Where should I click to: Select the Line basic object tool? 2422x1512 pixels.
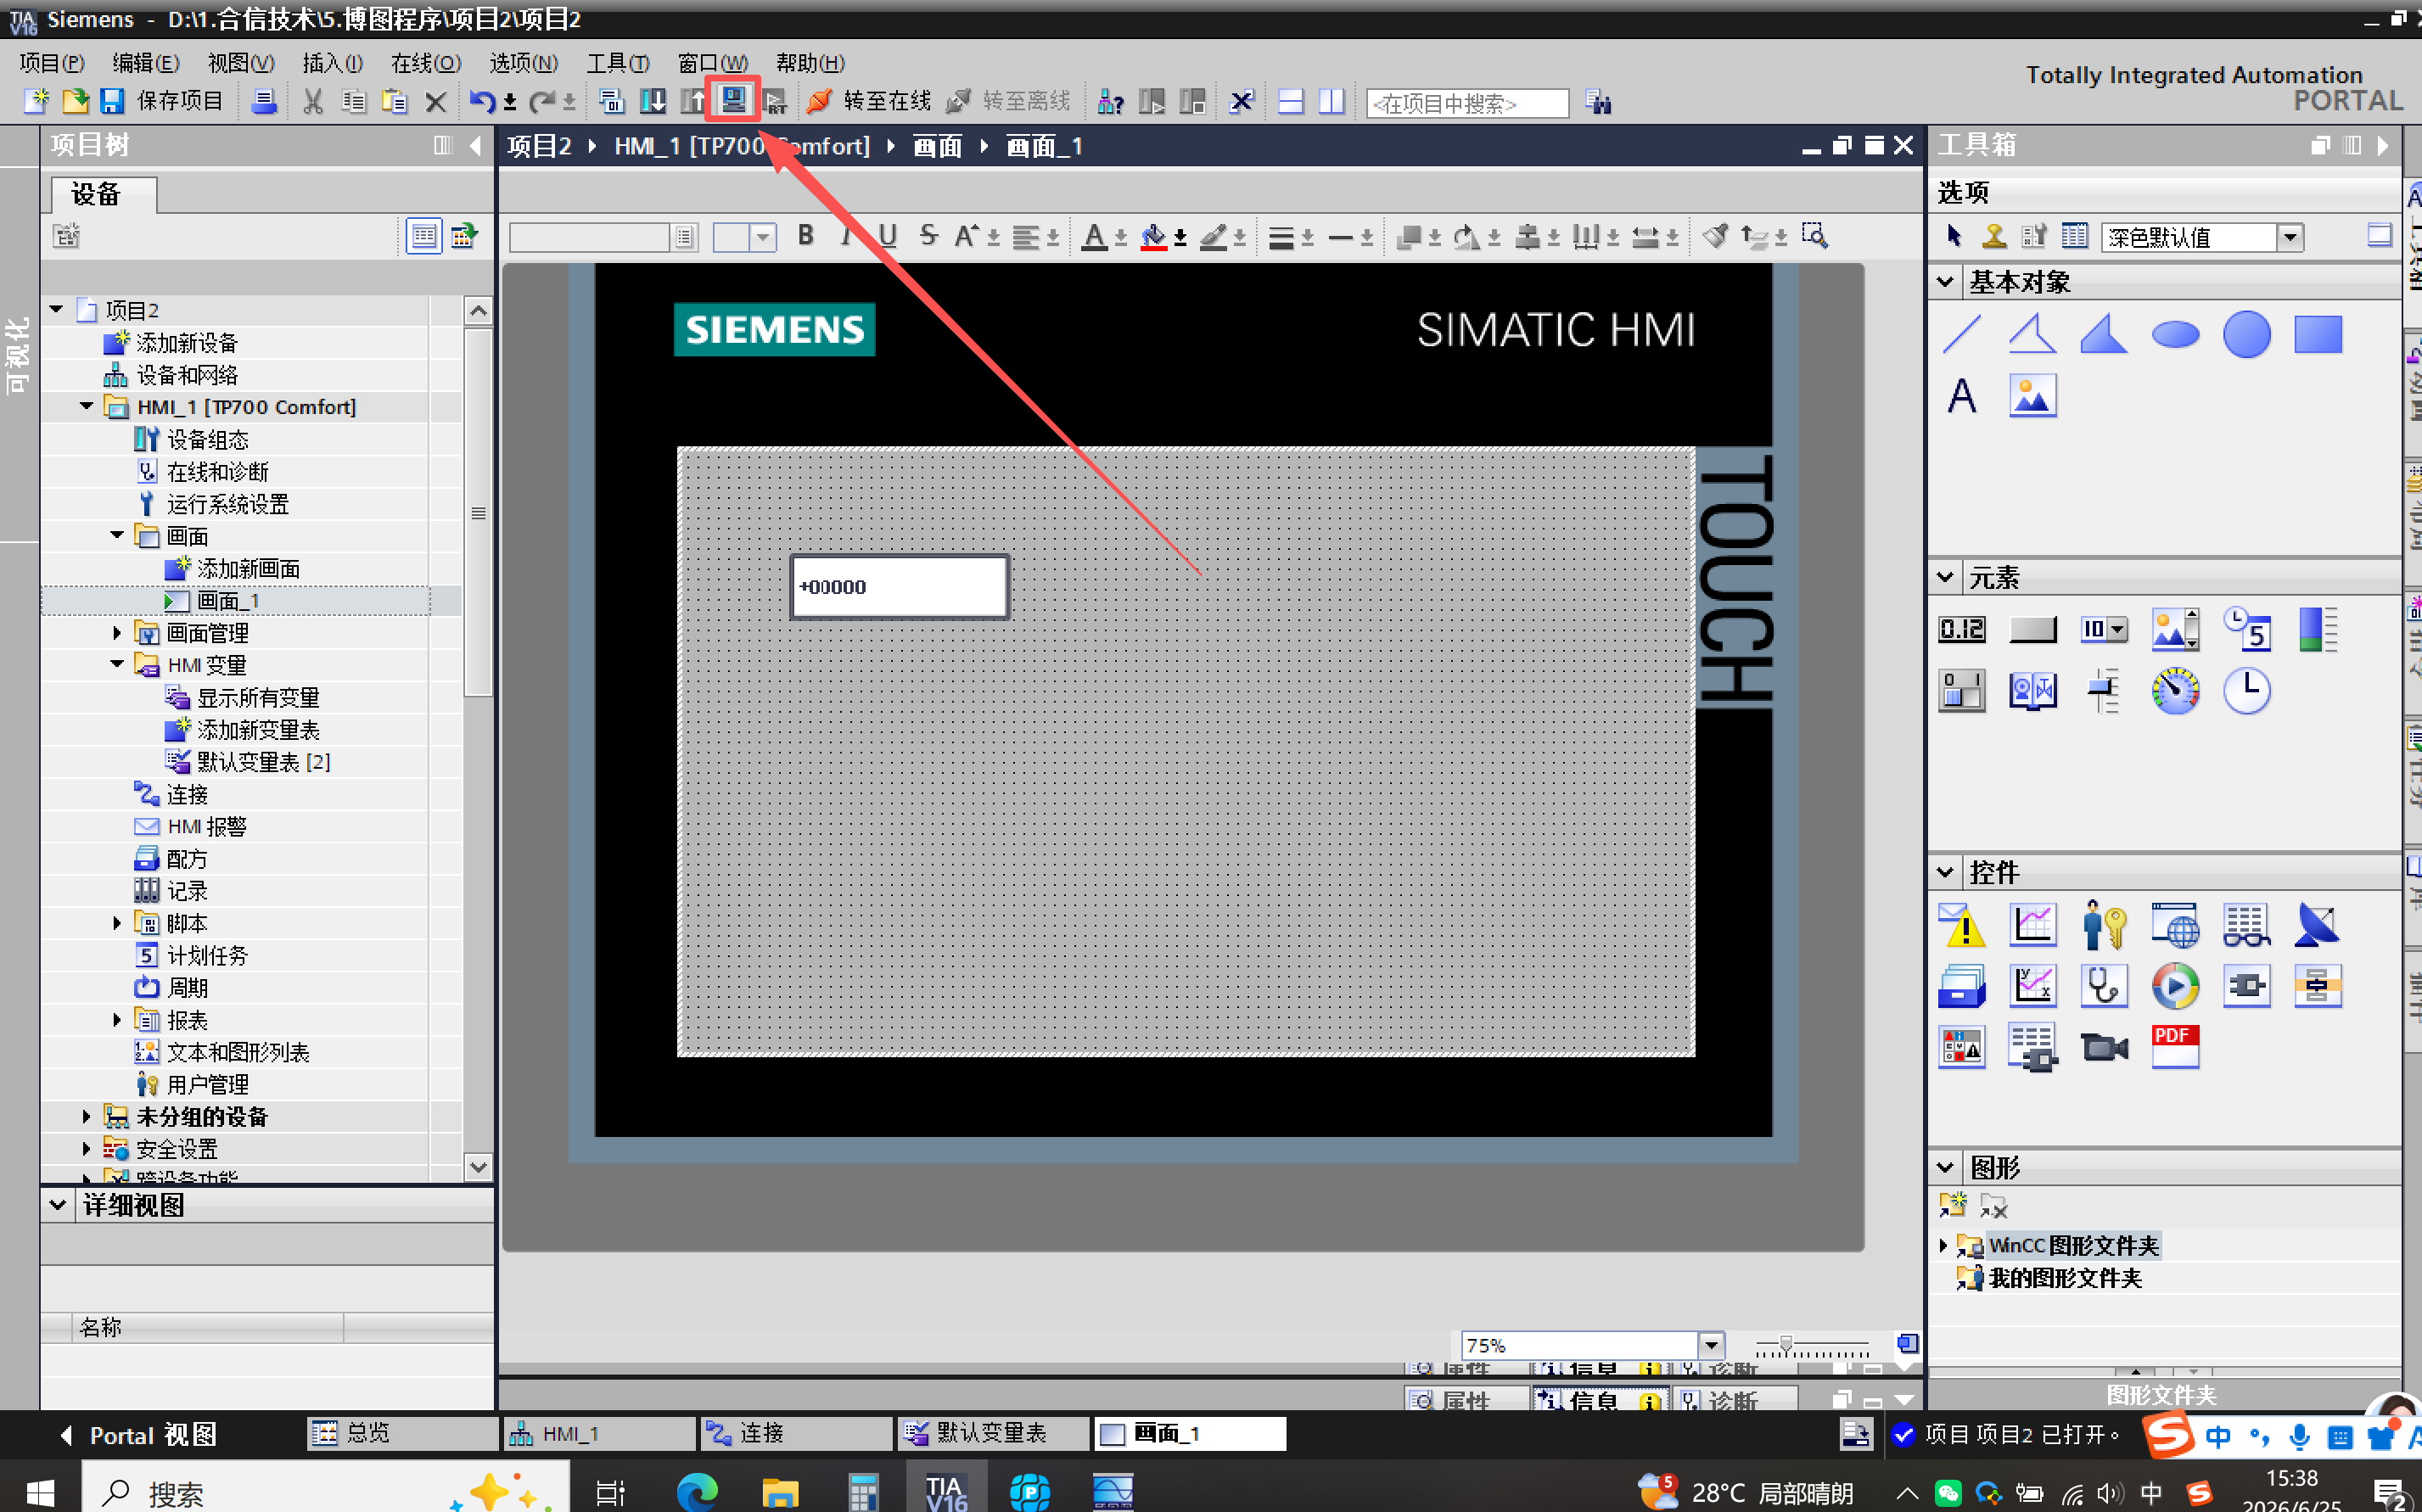click(x=1962, y=334)
